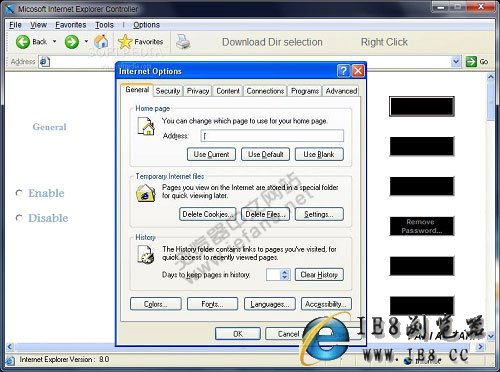Viewport: 500px width, 372px height.
Task: Click the home page Address input field
Action: (x=272, y=136)
